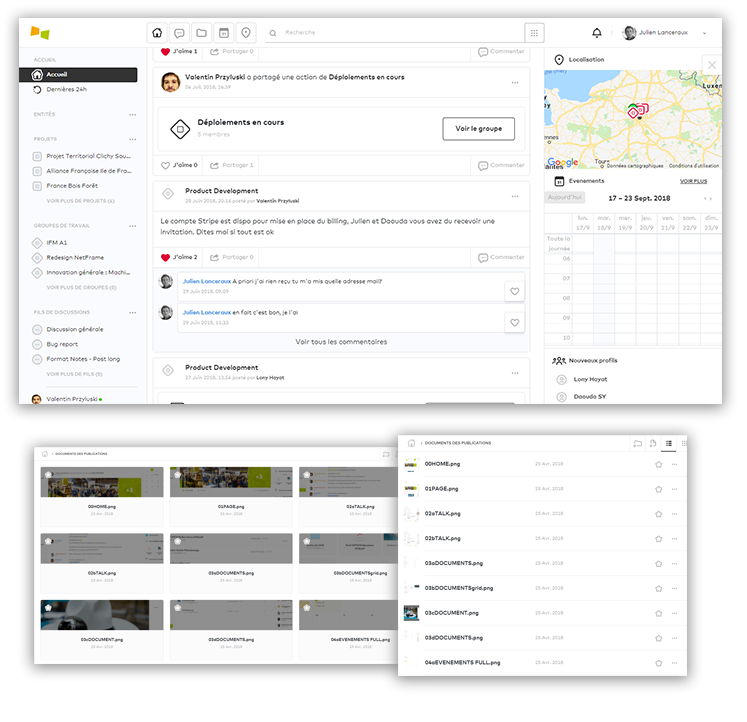The height and width of the screenshot is (722, 747).
Task: Expand more options for Déploiements en cours post
Action: pyautogui.click(x=515, y=82)
